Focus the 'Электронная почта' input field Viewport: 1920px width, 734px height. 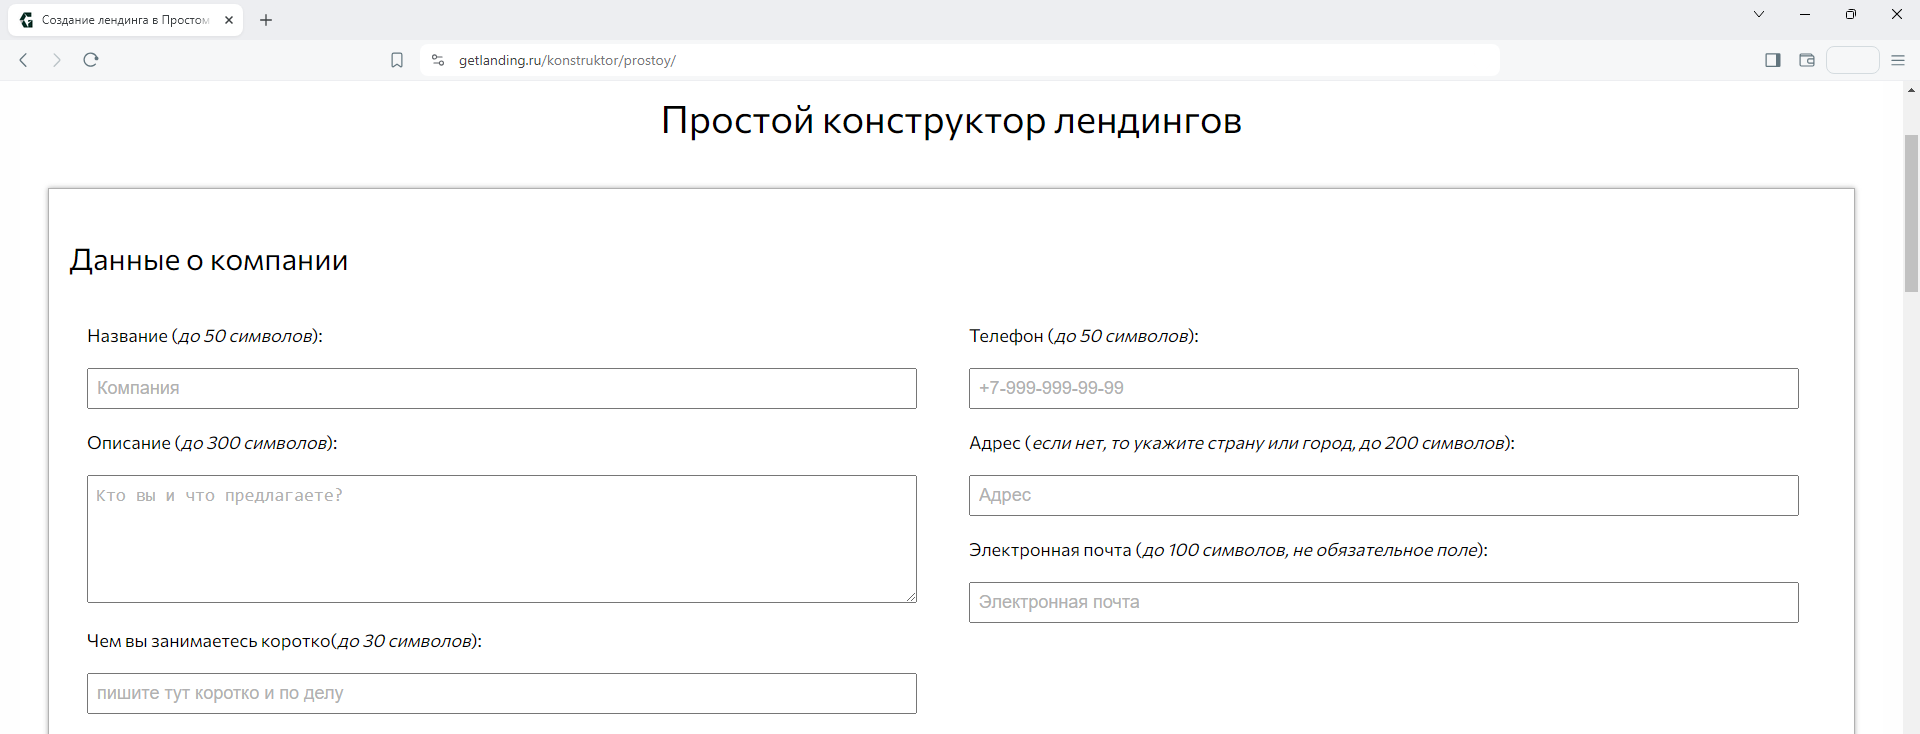[x=1384, y=602]
